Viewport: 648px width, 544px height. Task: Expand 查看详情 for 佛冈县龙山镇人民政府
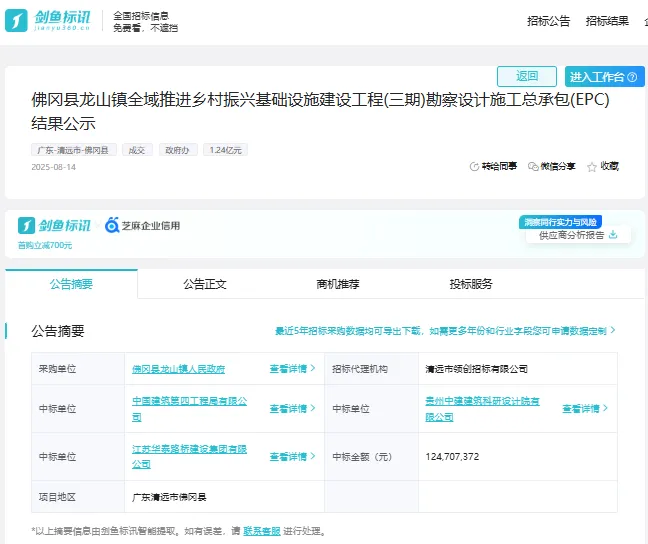292,369
